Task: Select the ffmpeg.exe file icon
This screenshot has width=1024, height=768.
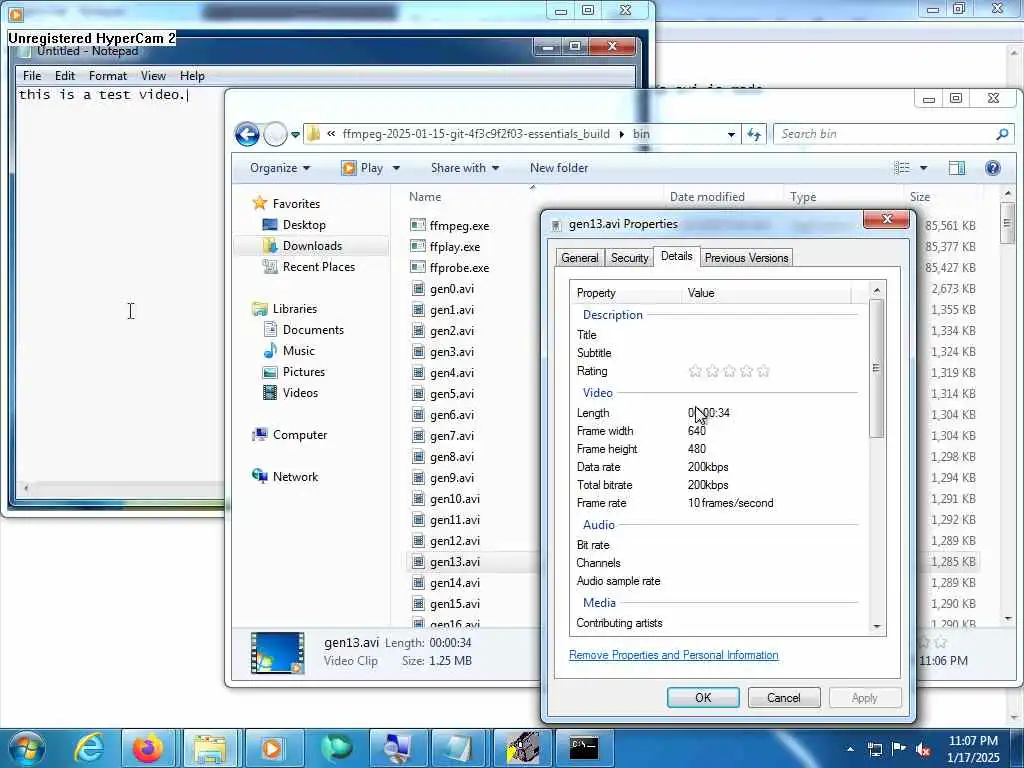Action: coord(418,225)
